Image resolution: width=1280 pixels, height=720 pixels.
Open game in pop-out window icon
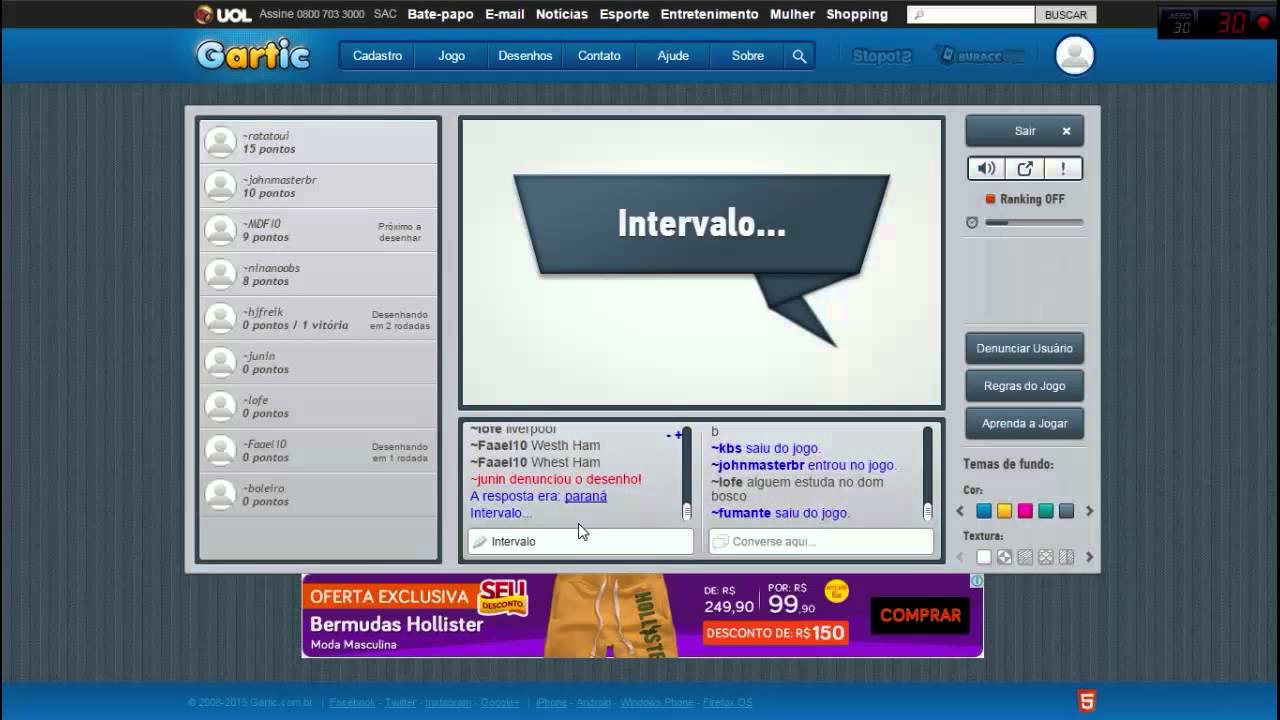tap(1025, 169)
